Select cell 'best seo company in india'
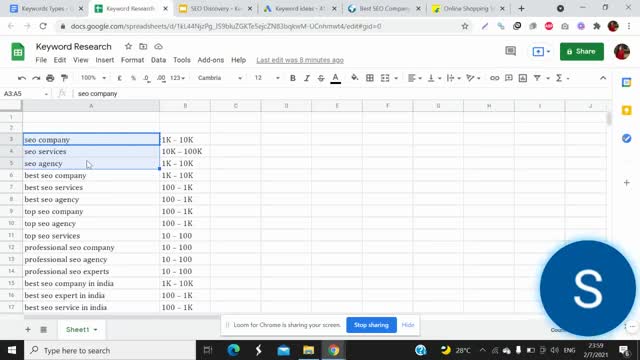The image size is (640, 360). [91, 283]
